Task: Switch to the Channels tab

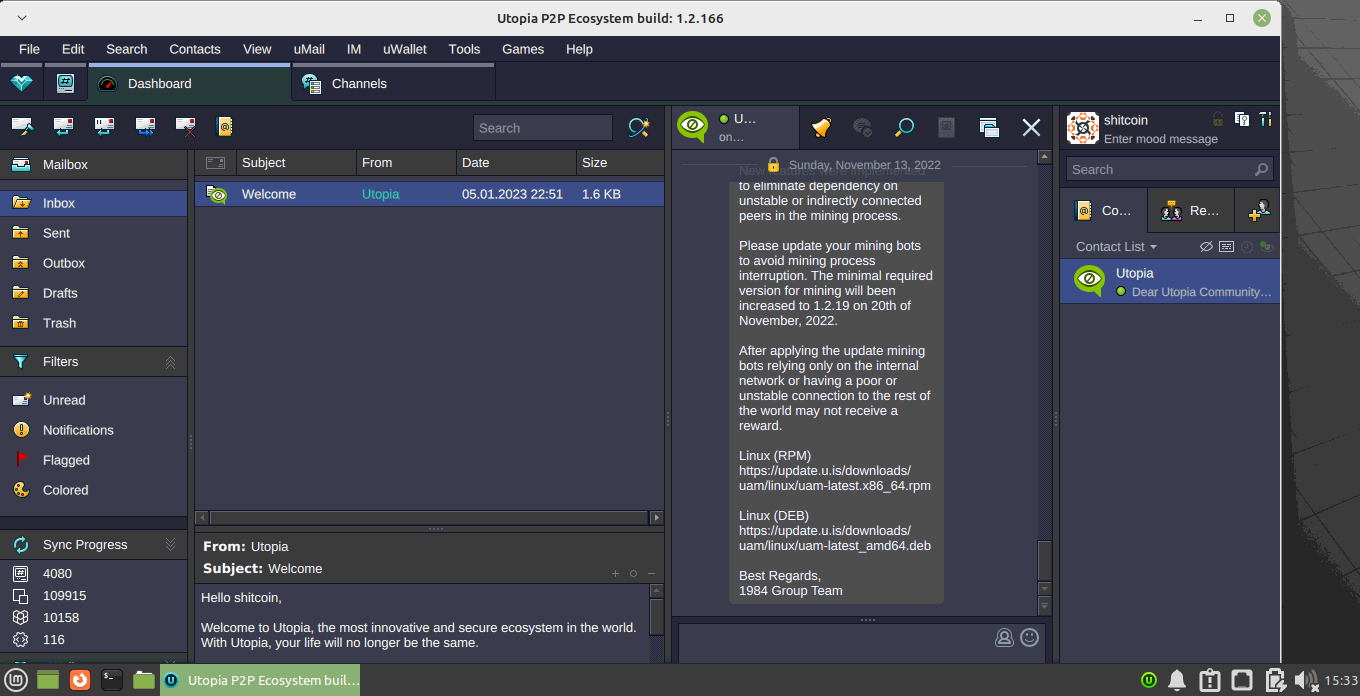Action: coord(358,84)
